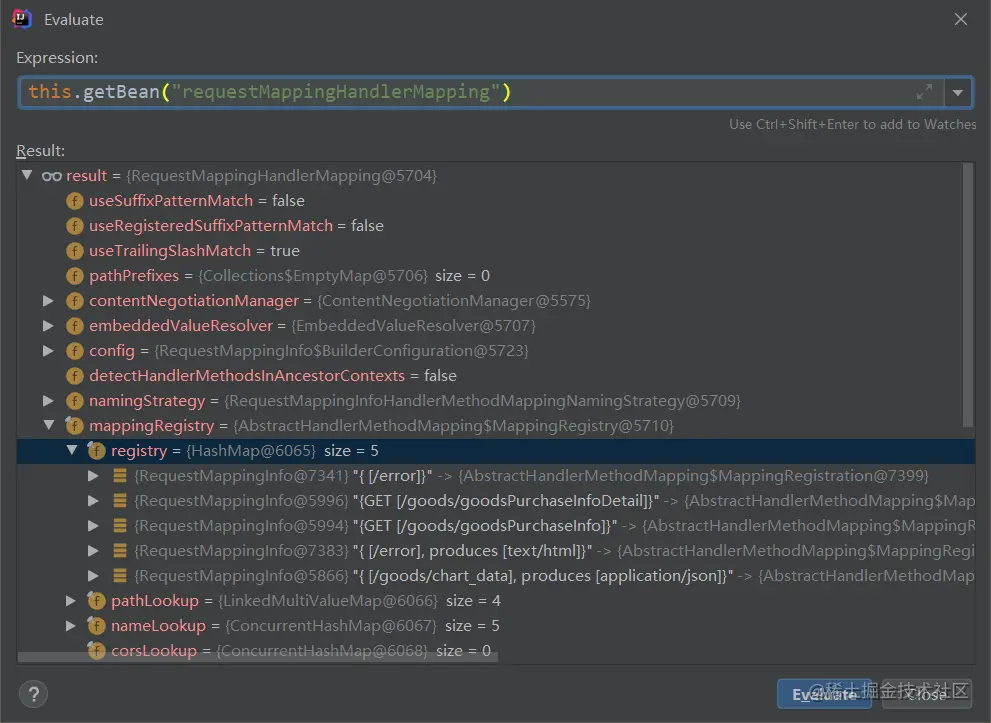Expand the expression field with the expand icon
The width and height of the screenshot is (991, 723).
[x=924, y=92]
